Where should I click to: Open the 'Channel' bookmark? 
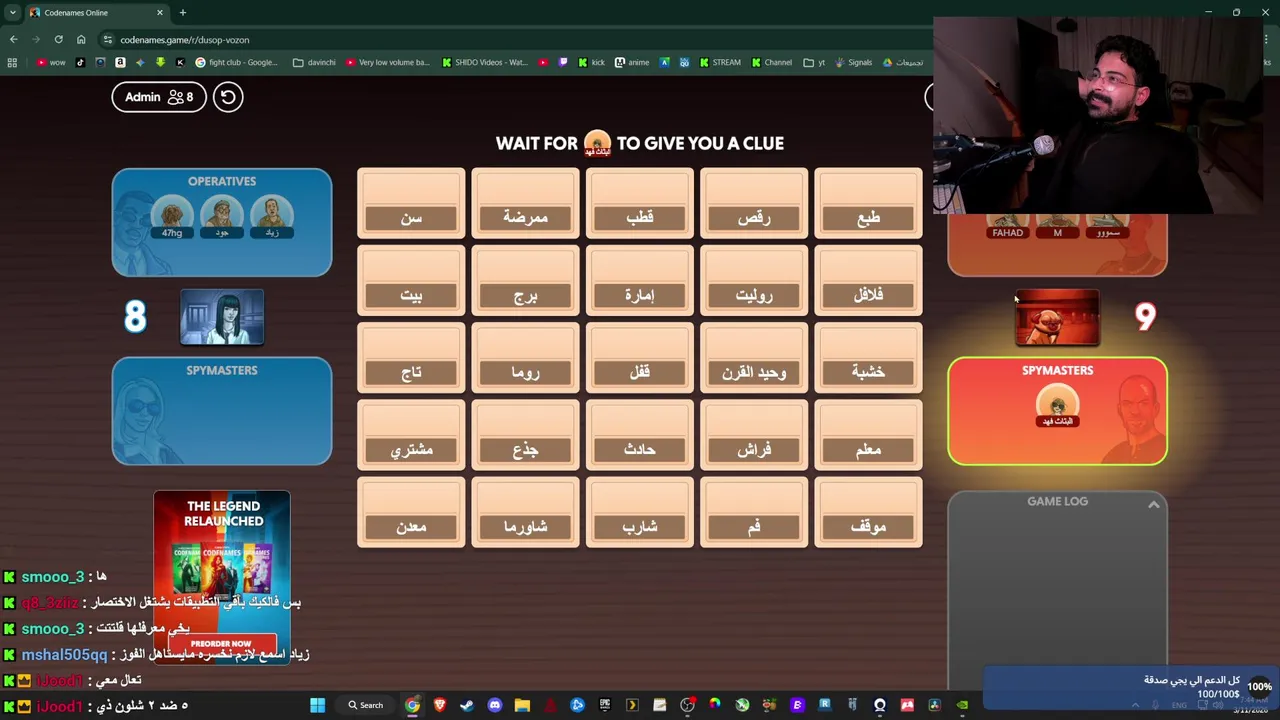coord(770,62)
